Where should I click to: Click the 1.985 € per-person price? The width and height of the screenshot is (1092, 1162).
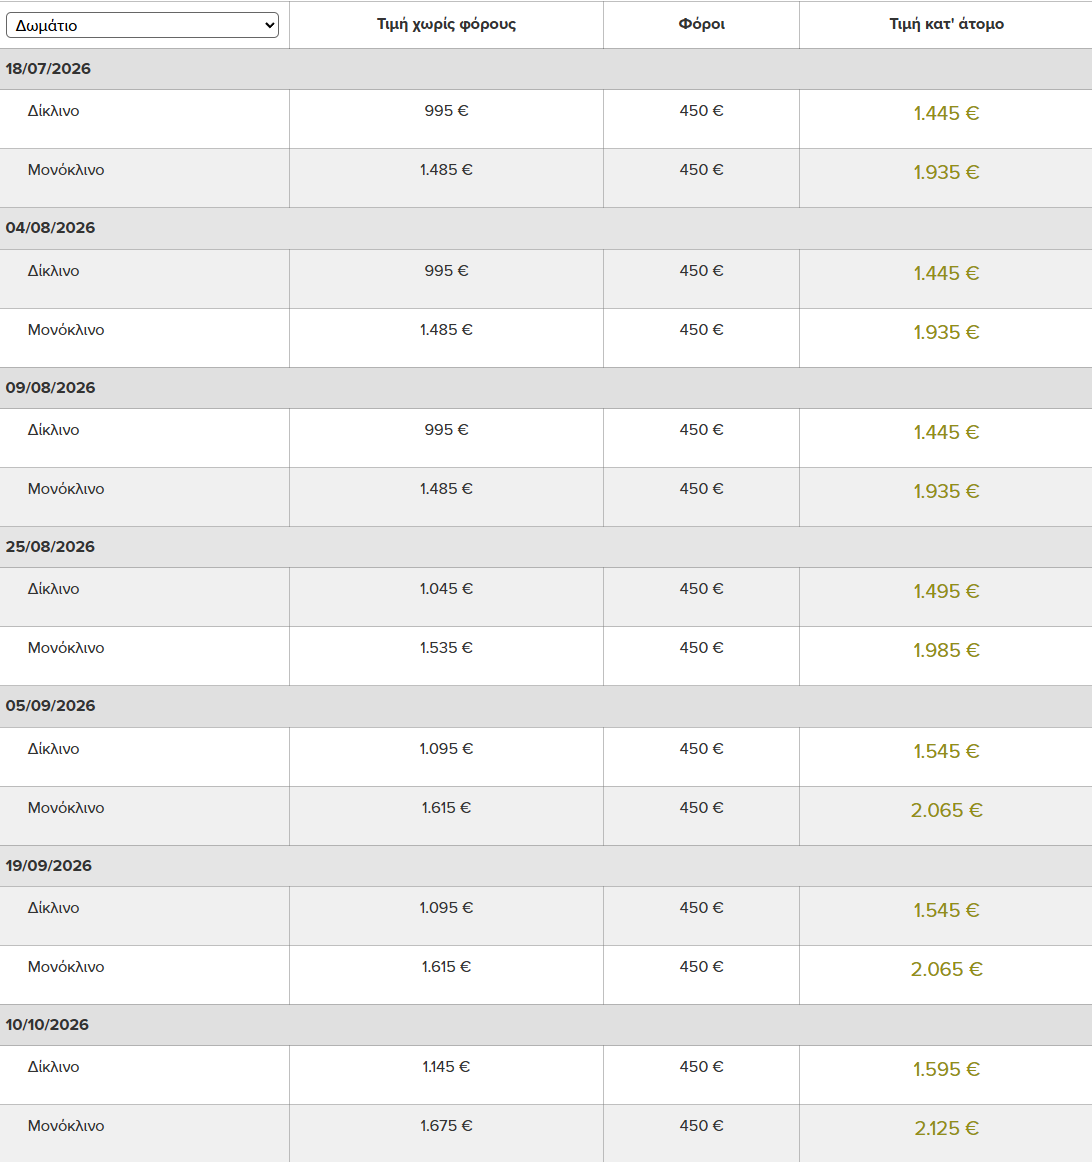946,651
